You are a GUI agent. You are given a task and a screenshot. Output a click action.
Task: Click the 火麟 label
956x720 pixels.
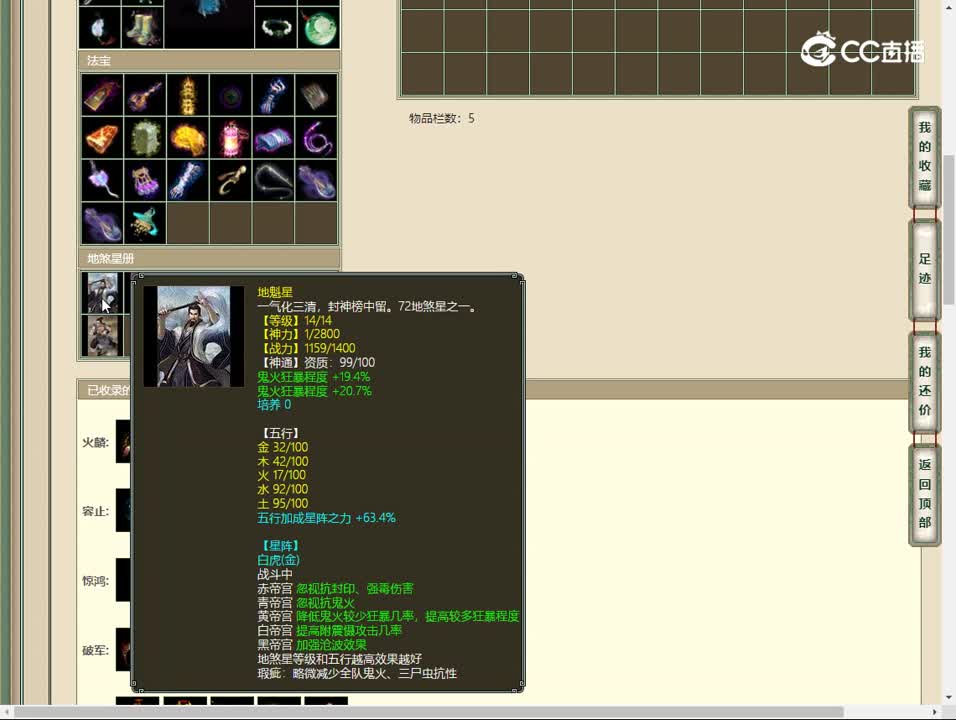pyautogui.click(x=96, y=443)
